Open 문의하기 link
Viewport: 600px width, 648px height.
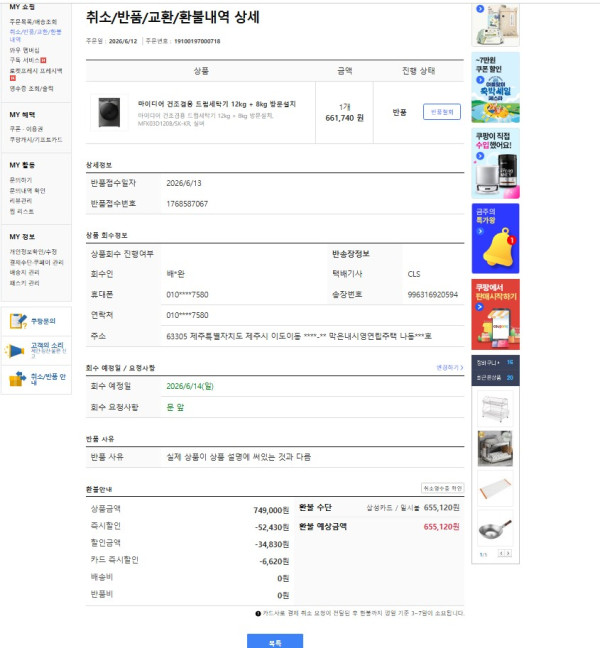tap(21, 180)
